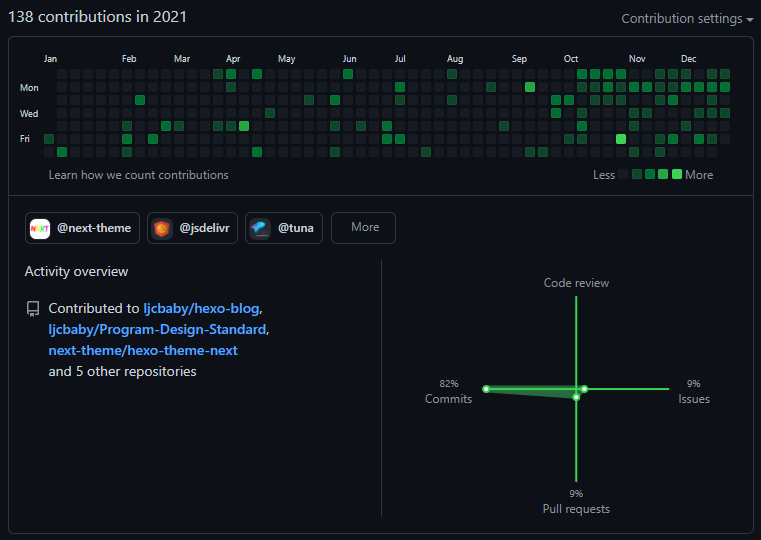Click the brightest green legend swatch next to 'More'

pyautogui.click(x=677, y=175)
